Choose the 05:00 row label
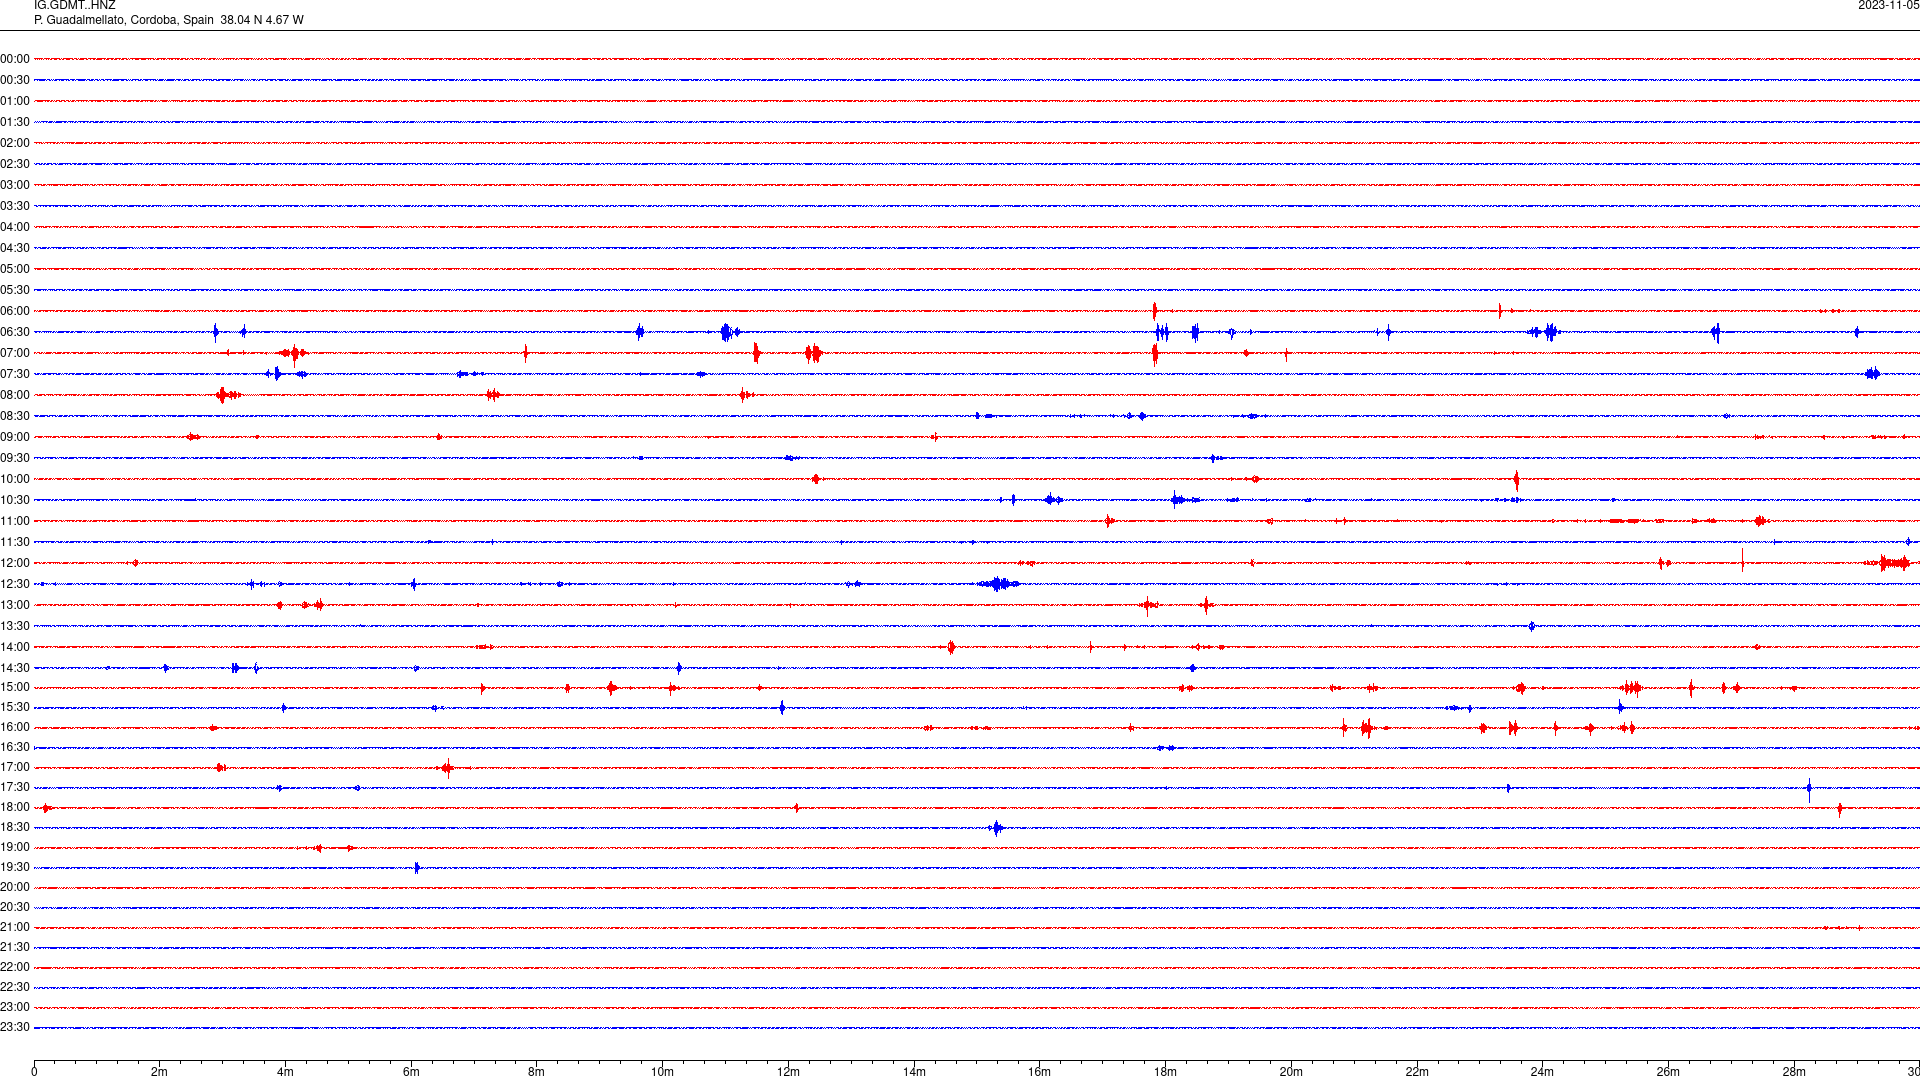Screen dimensions: 1920x1080 coord(15,269)
